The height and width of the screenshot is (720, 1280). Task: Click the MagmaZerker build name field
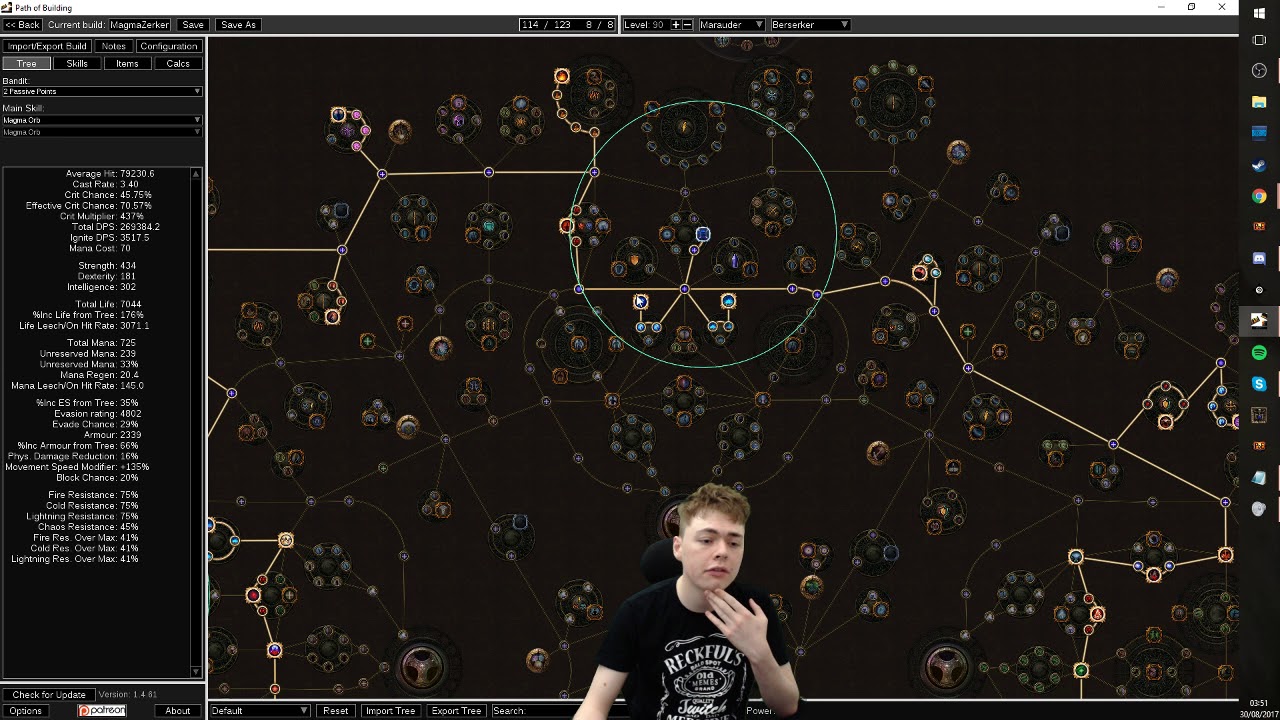(140, 24)
